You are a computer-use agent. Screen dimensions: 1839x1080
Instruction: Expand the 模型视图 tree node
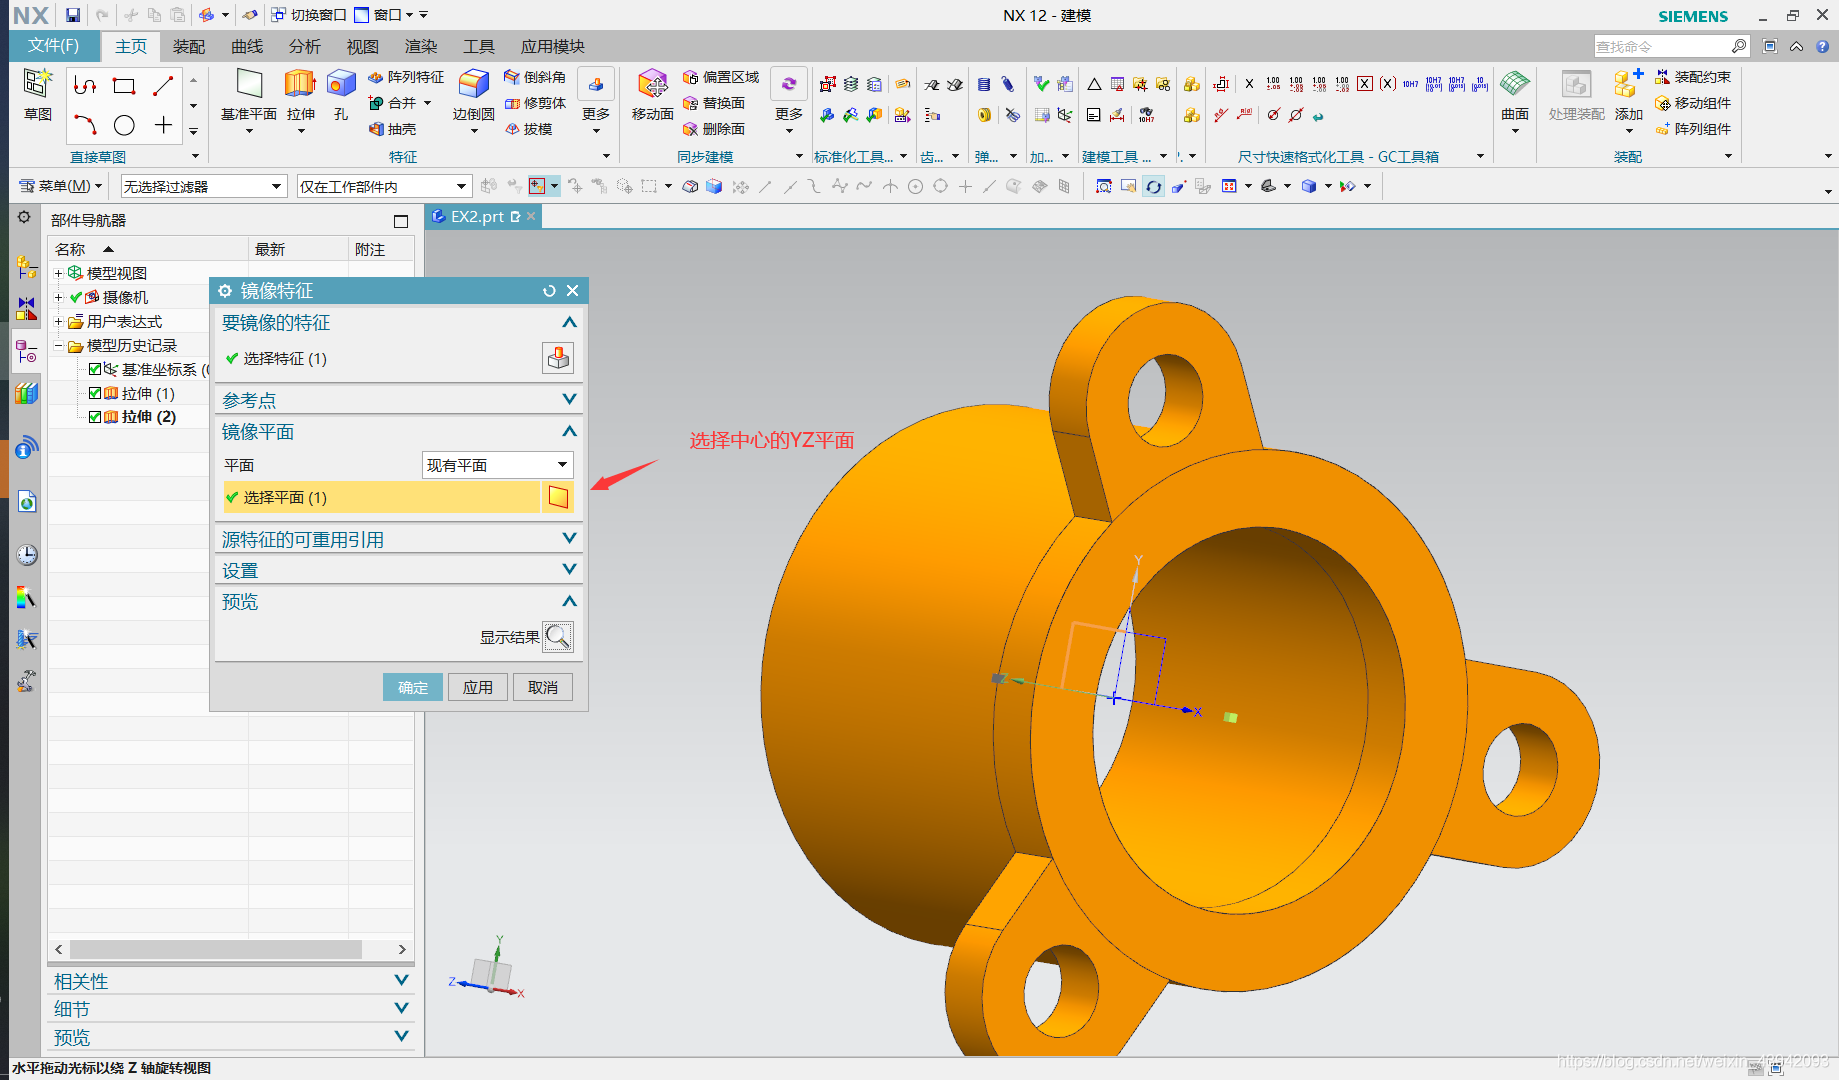pos(58,273)
